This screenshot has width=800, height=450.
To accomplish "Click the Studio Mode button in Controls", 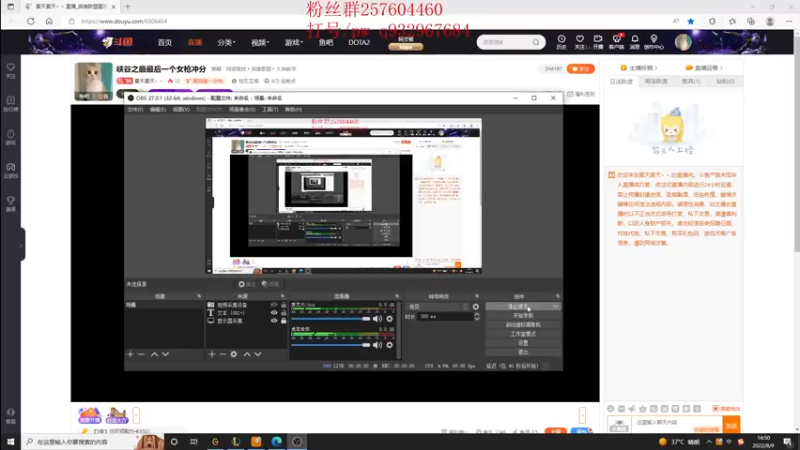I will click(x=523, y=334).
